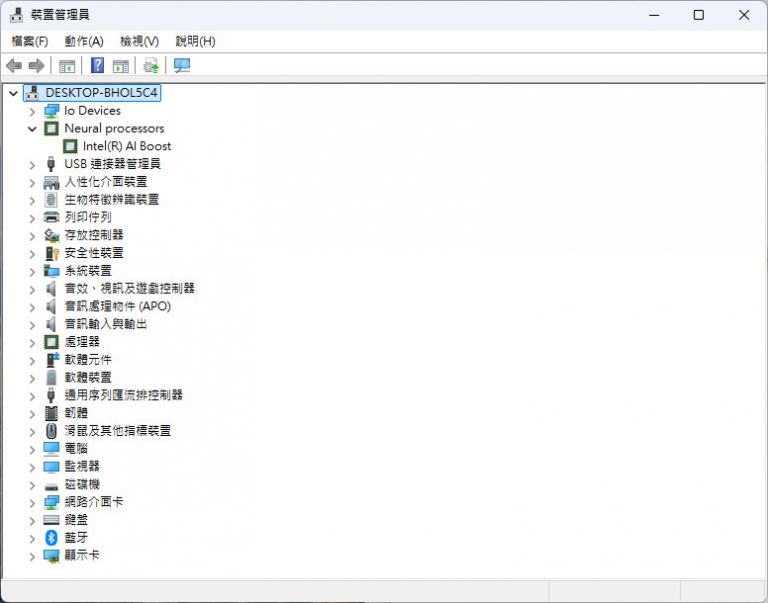768x603 pixels.
Task: Expand the 音訊輸入與輸出 category
Action: (x=32, y=325)
